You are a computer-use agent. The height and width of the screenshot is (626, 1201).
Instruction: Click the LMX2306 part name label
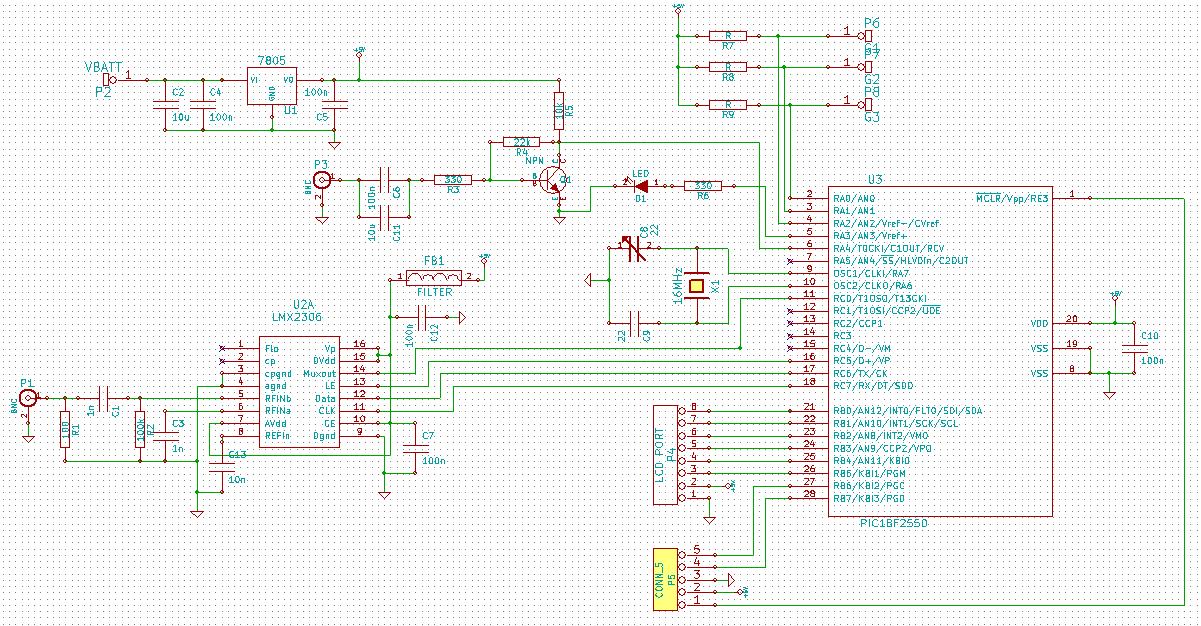tap(295, 316)
